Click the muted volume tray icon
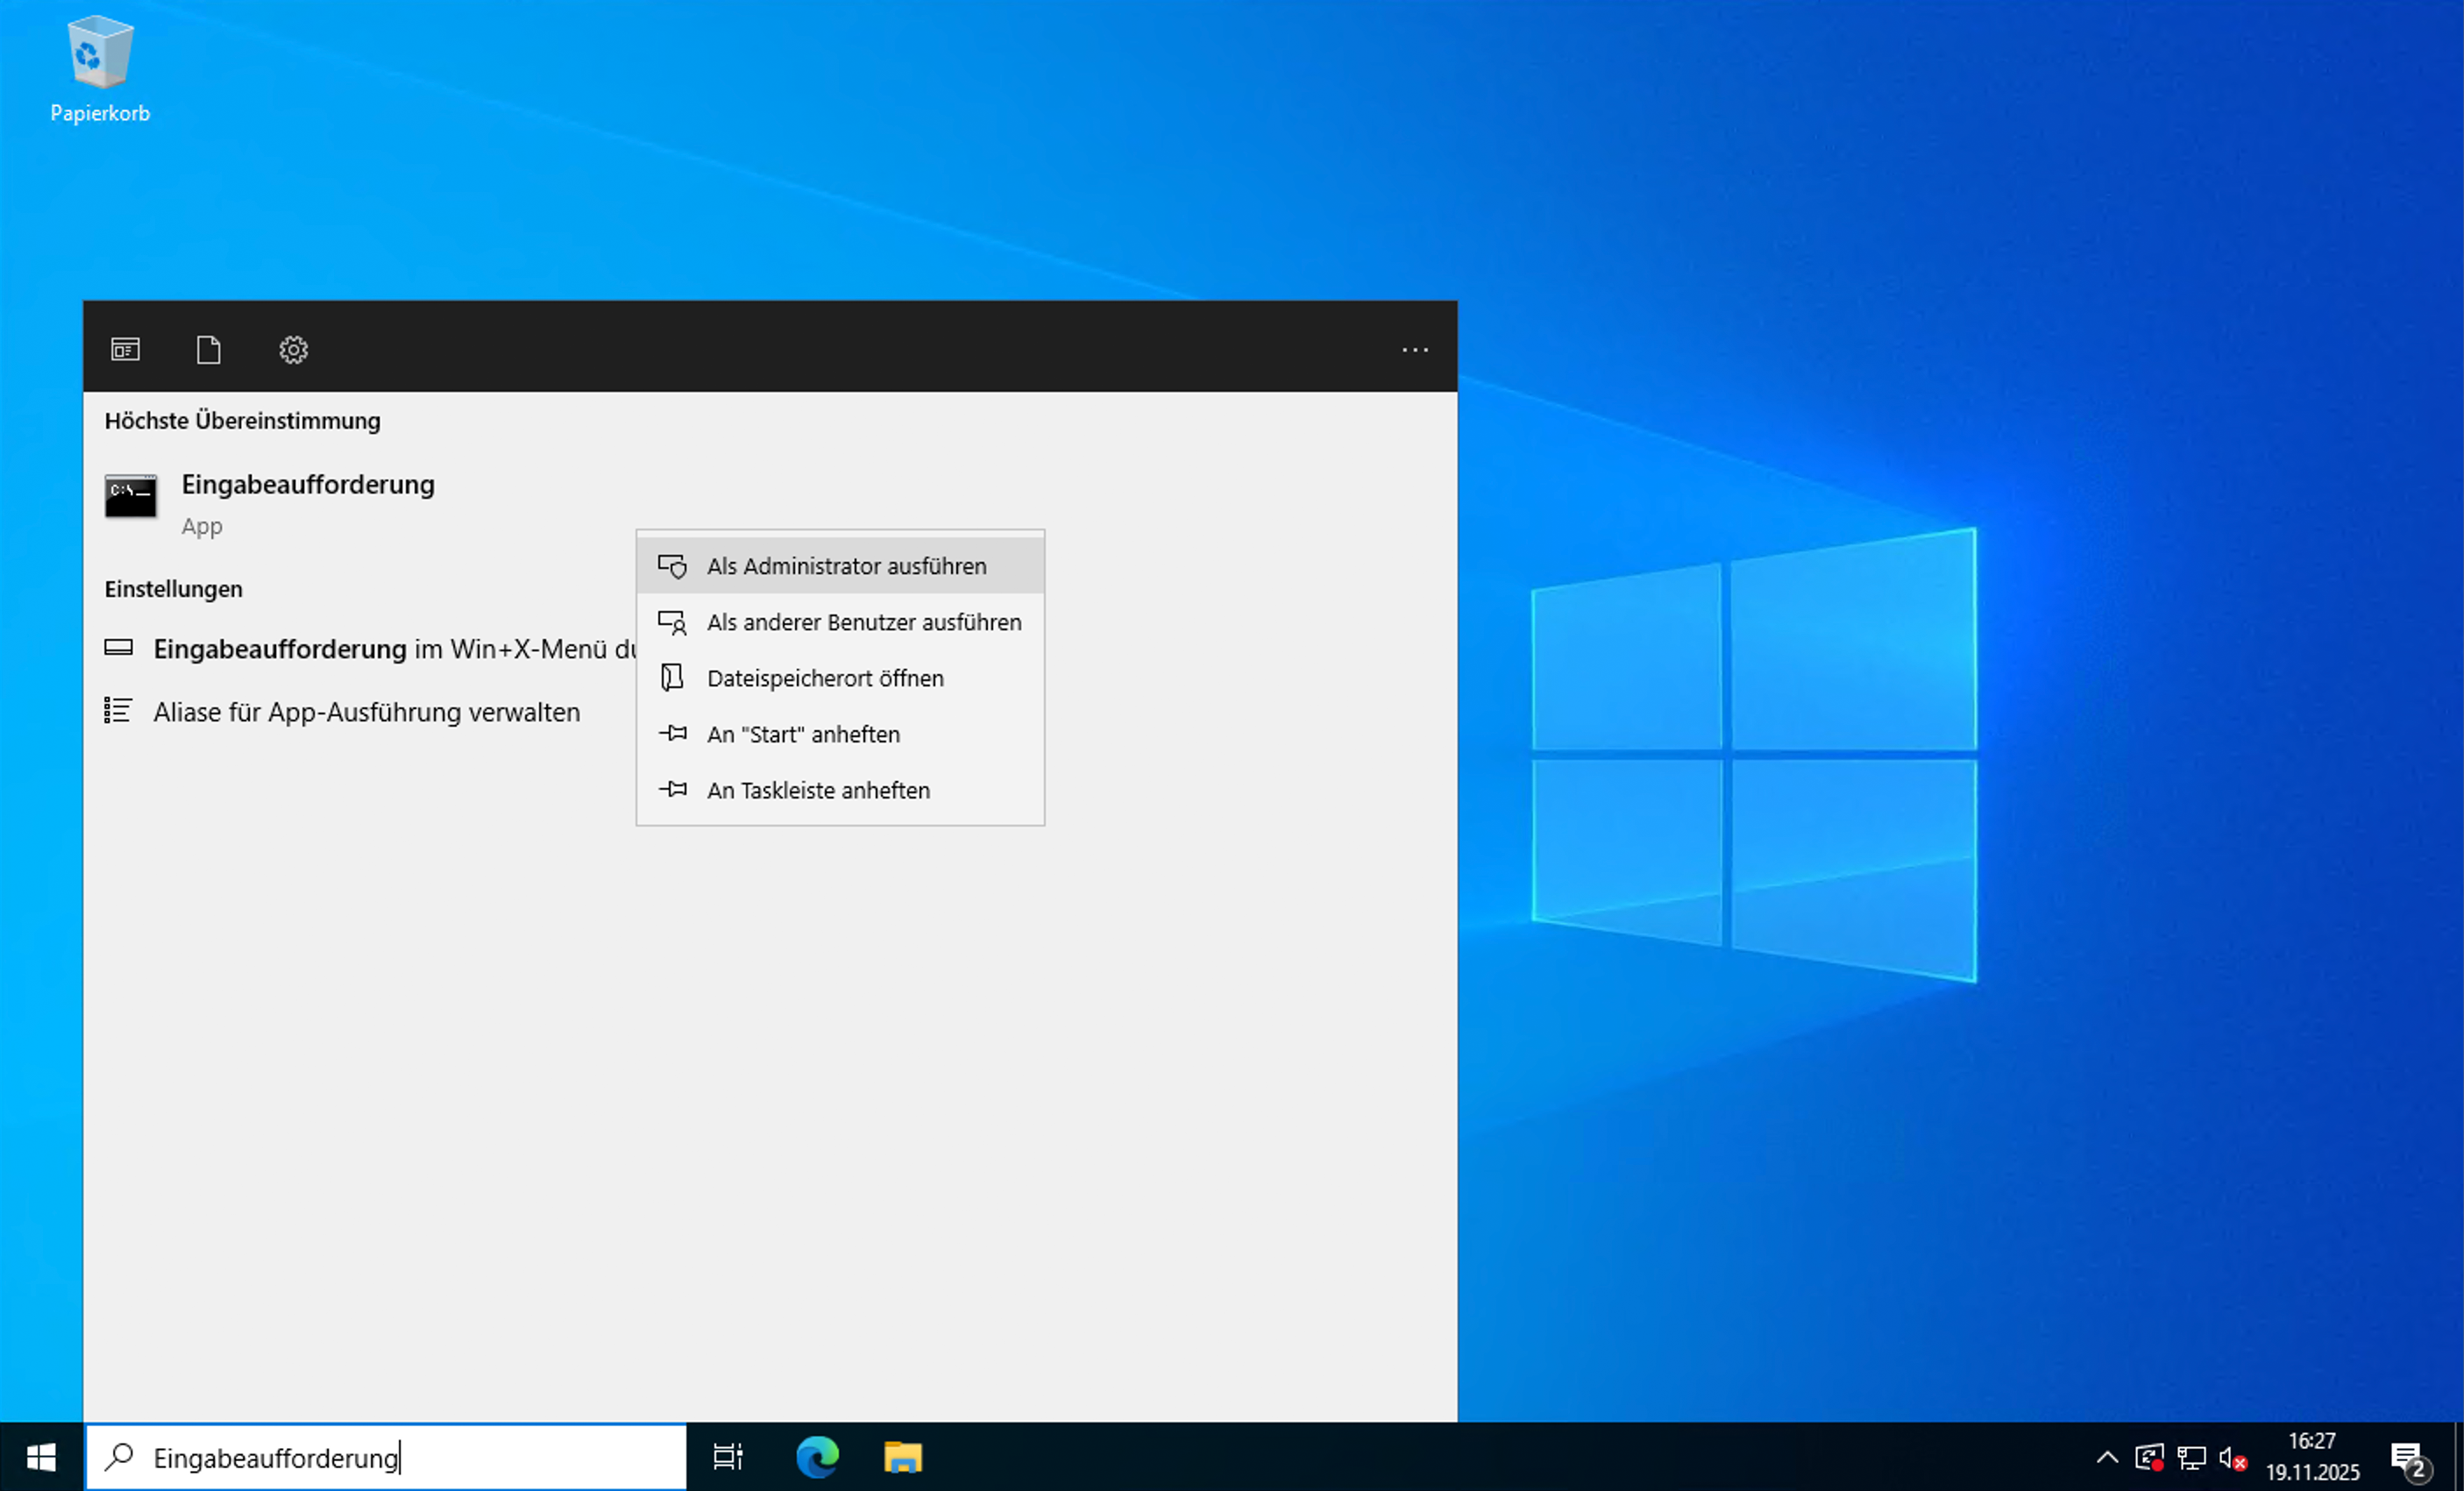The image size is (2464, 1491). 2232,1459
